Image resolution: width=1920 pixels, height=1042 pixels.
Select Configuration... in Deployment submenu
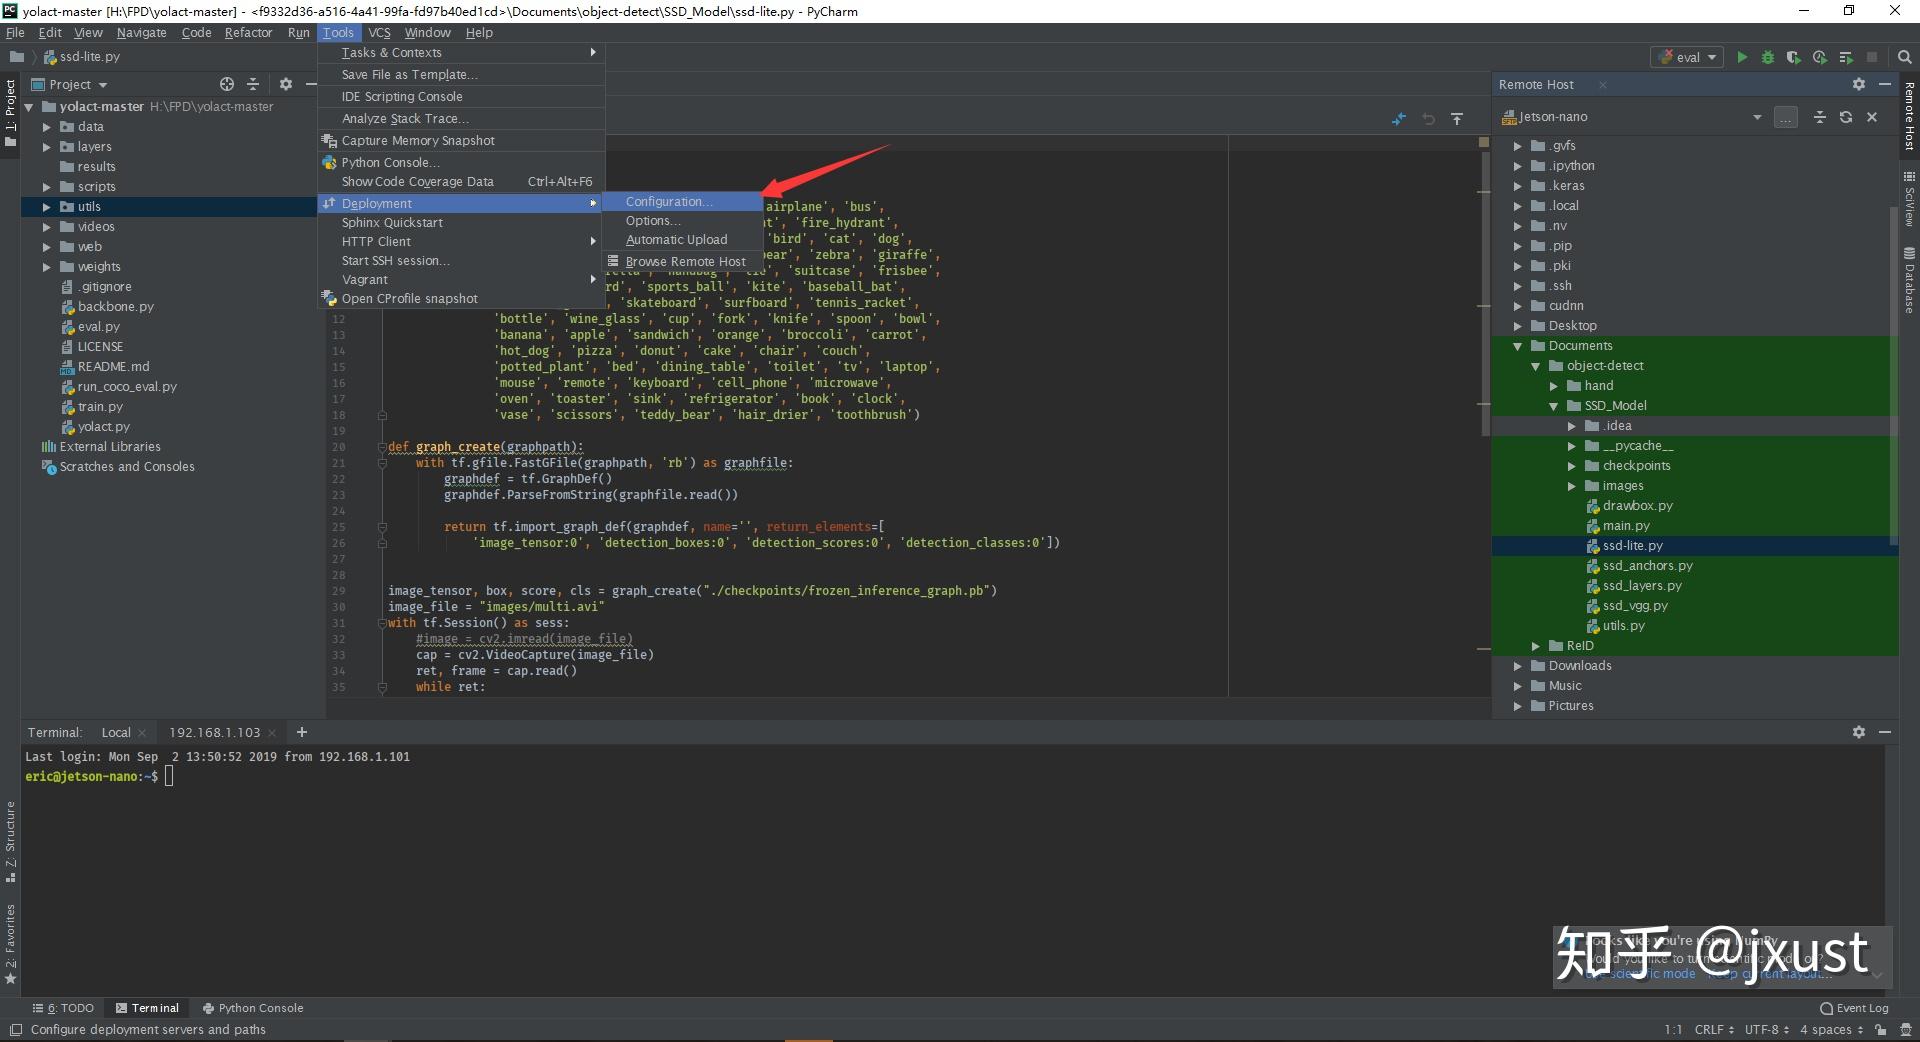pyautogui.click(x=668, y=202)
